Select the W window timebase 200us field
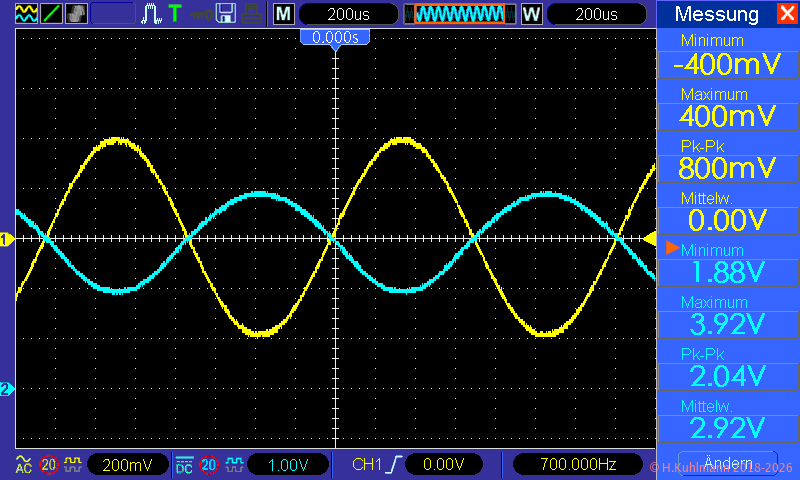Screen dimensions: 800x480 point(596,14)
